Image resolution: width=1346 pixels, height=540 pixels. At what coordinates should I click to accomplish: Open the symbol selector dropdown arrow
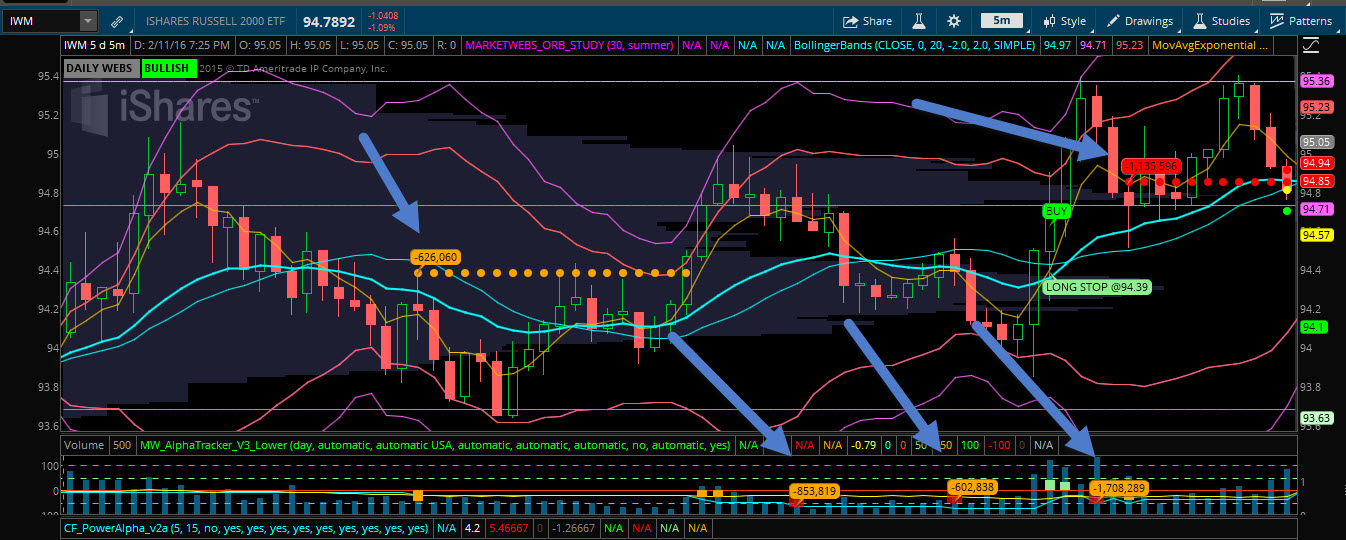coord(88,21)
